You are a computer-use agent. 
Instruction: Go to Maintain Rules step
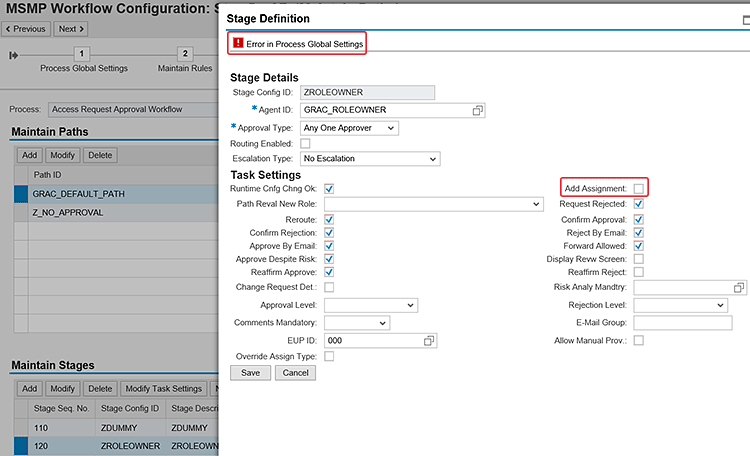(x=184, y=54)
